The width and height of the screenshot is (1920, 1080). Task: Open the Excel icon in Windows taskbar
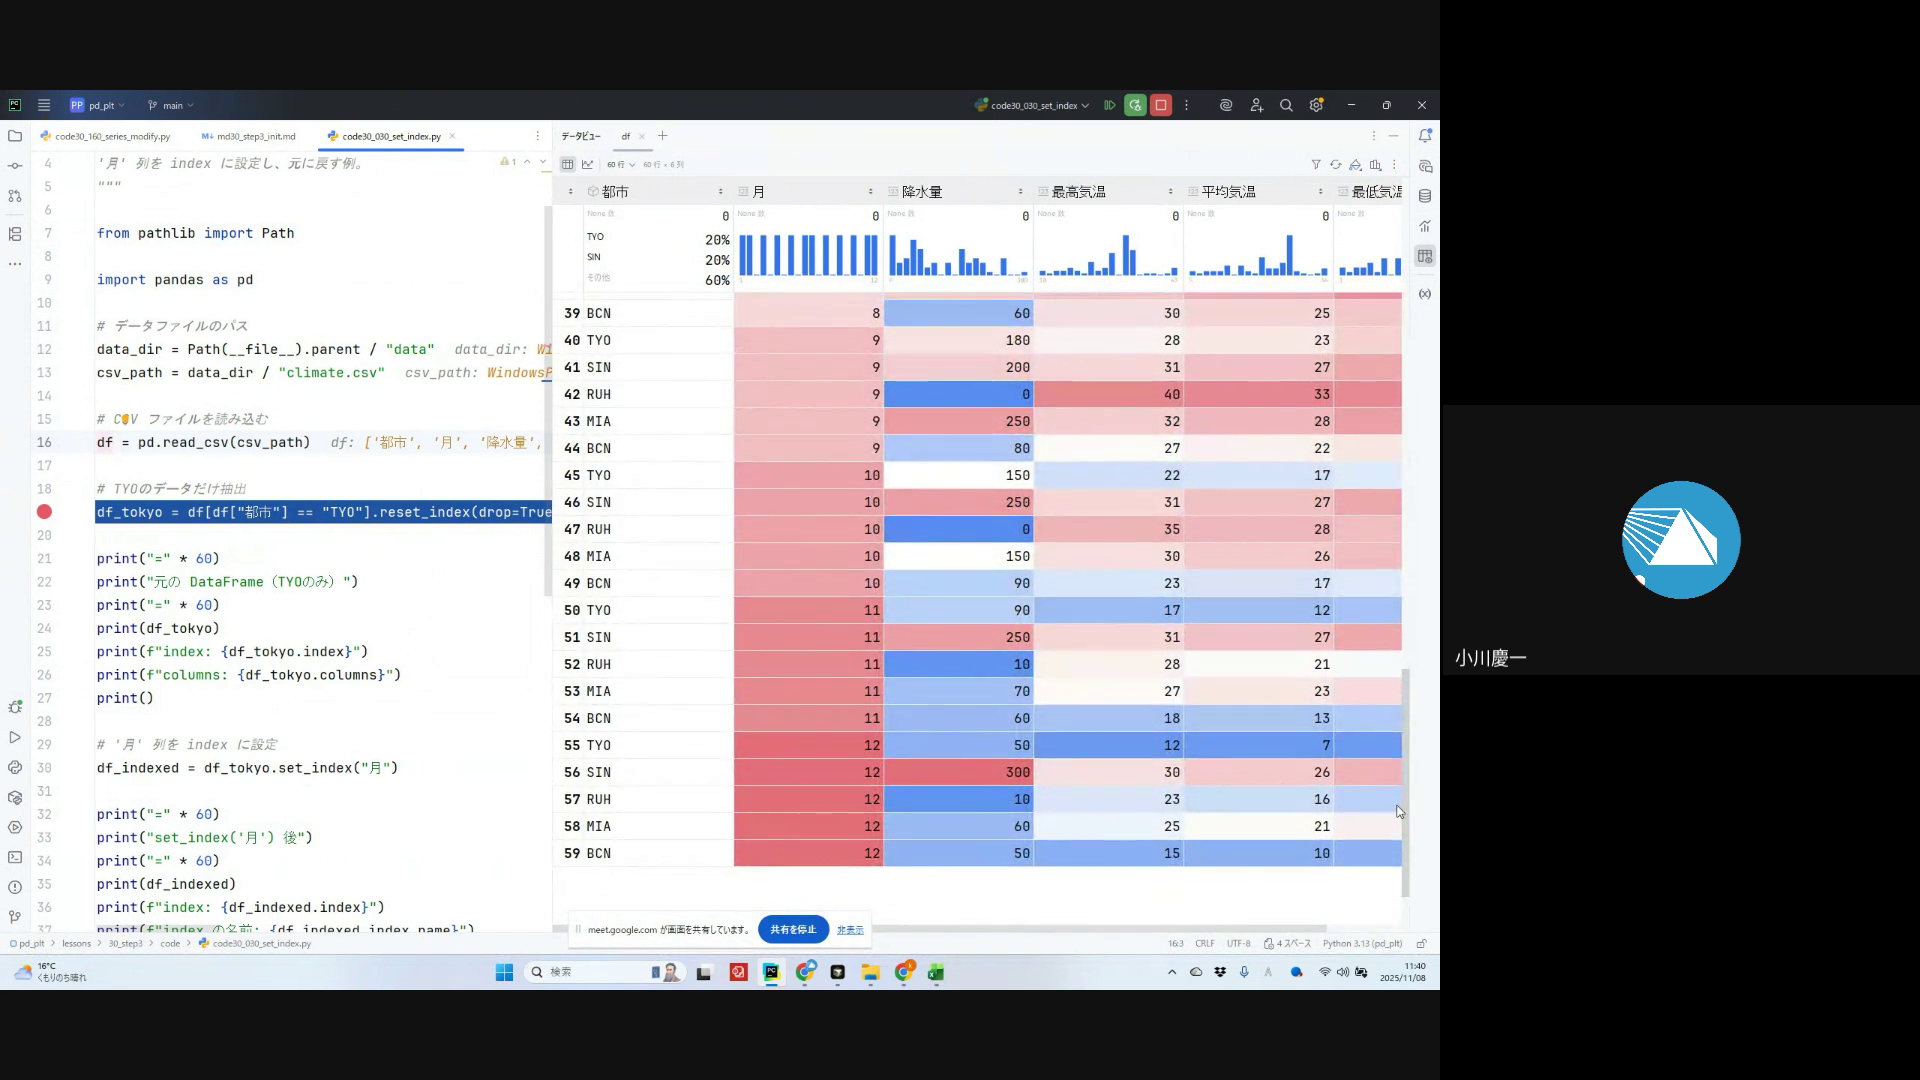936,972
